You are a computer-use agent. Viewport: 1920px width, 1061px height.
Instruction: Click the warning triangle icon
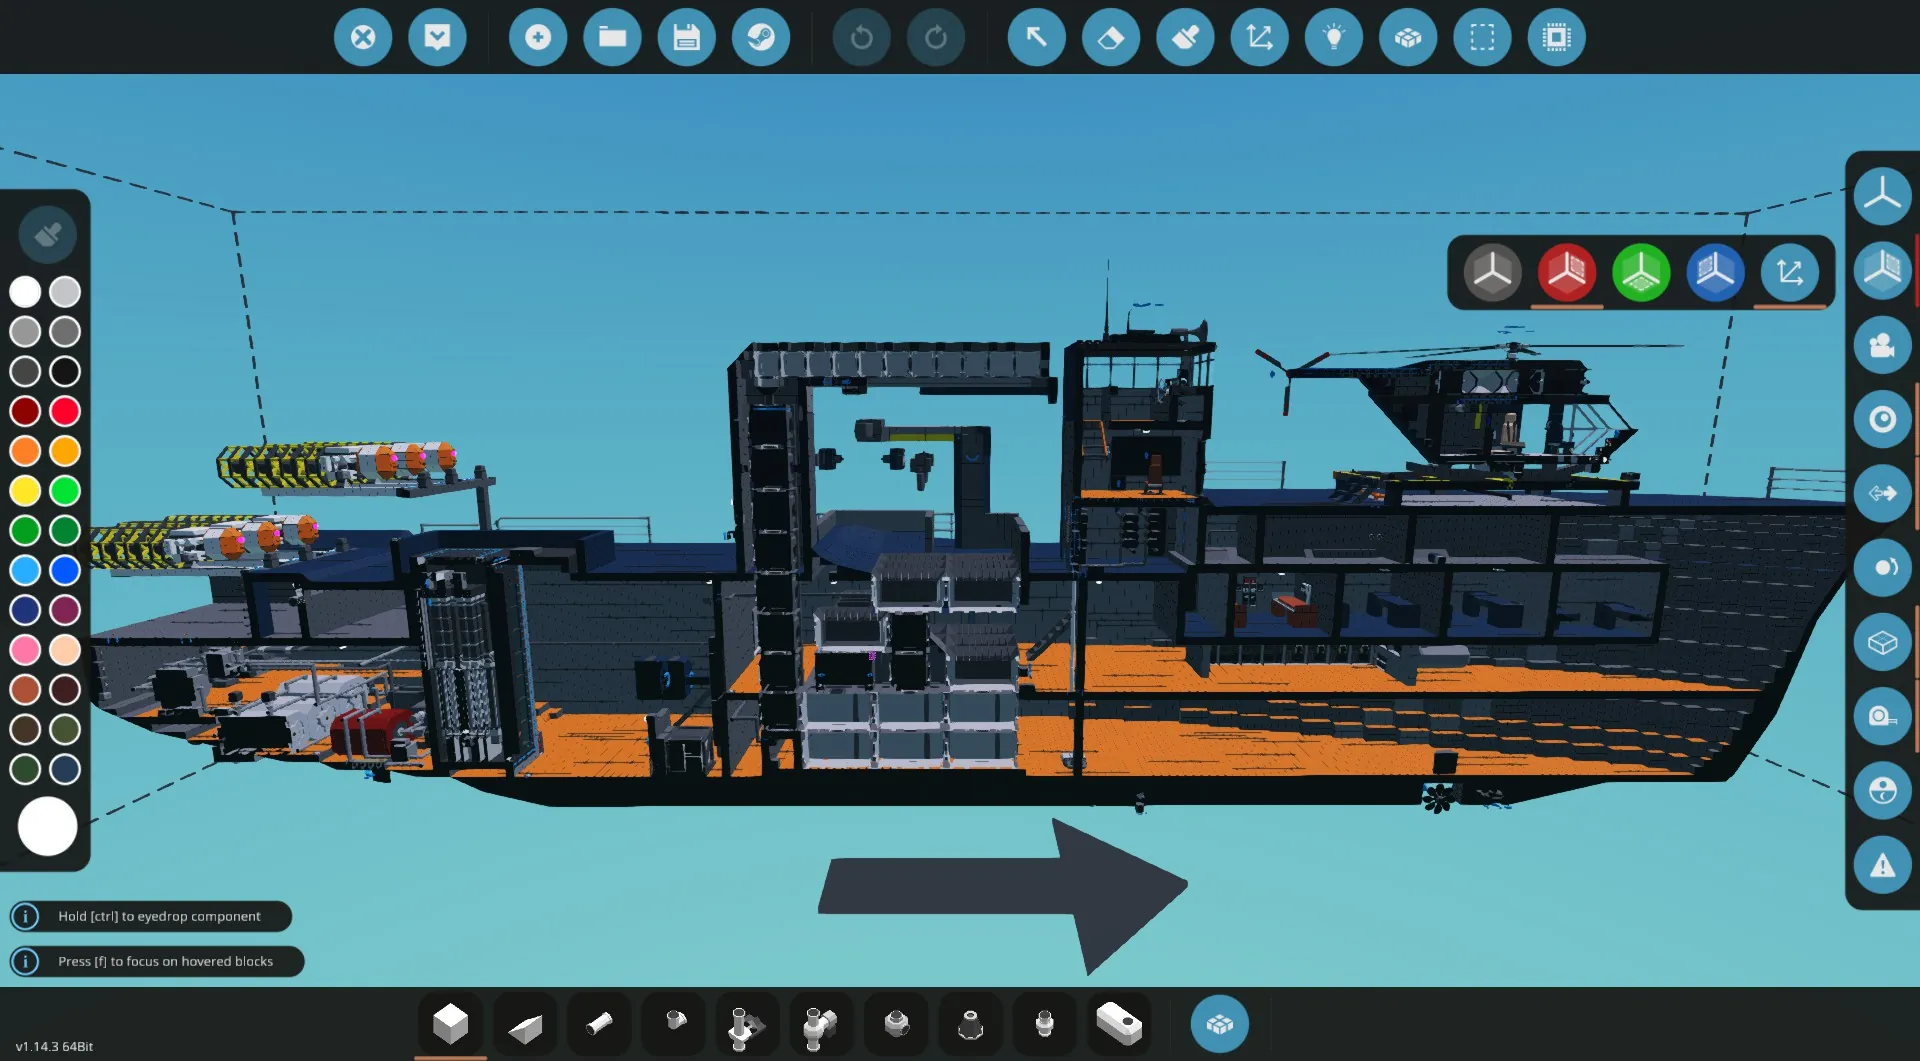point(1881,865)
